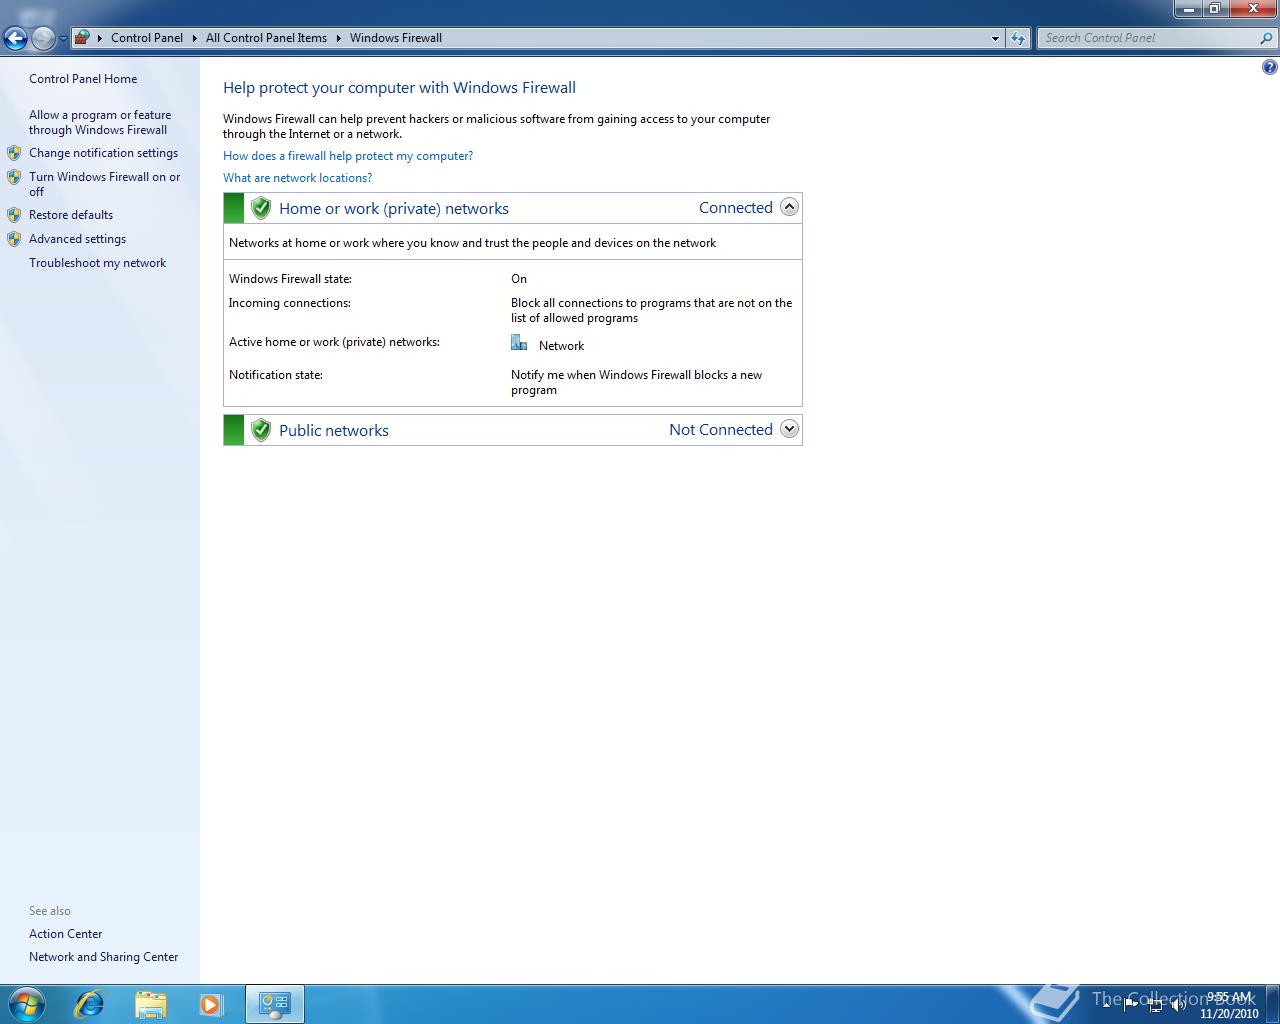Screen dimensions: 1280x1024
Task: Launch Internet Explorer from taskbar
Action: [90, 1004]
